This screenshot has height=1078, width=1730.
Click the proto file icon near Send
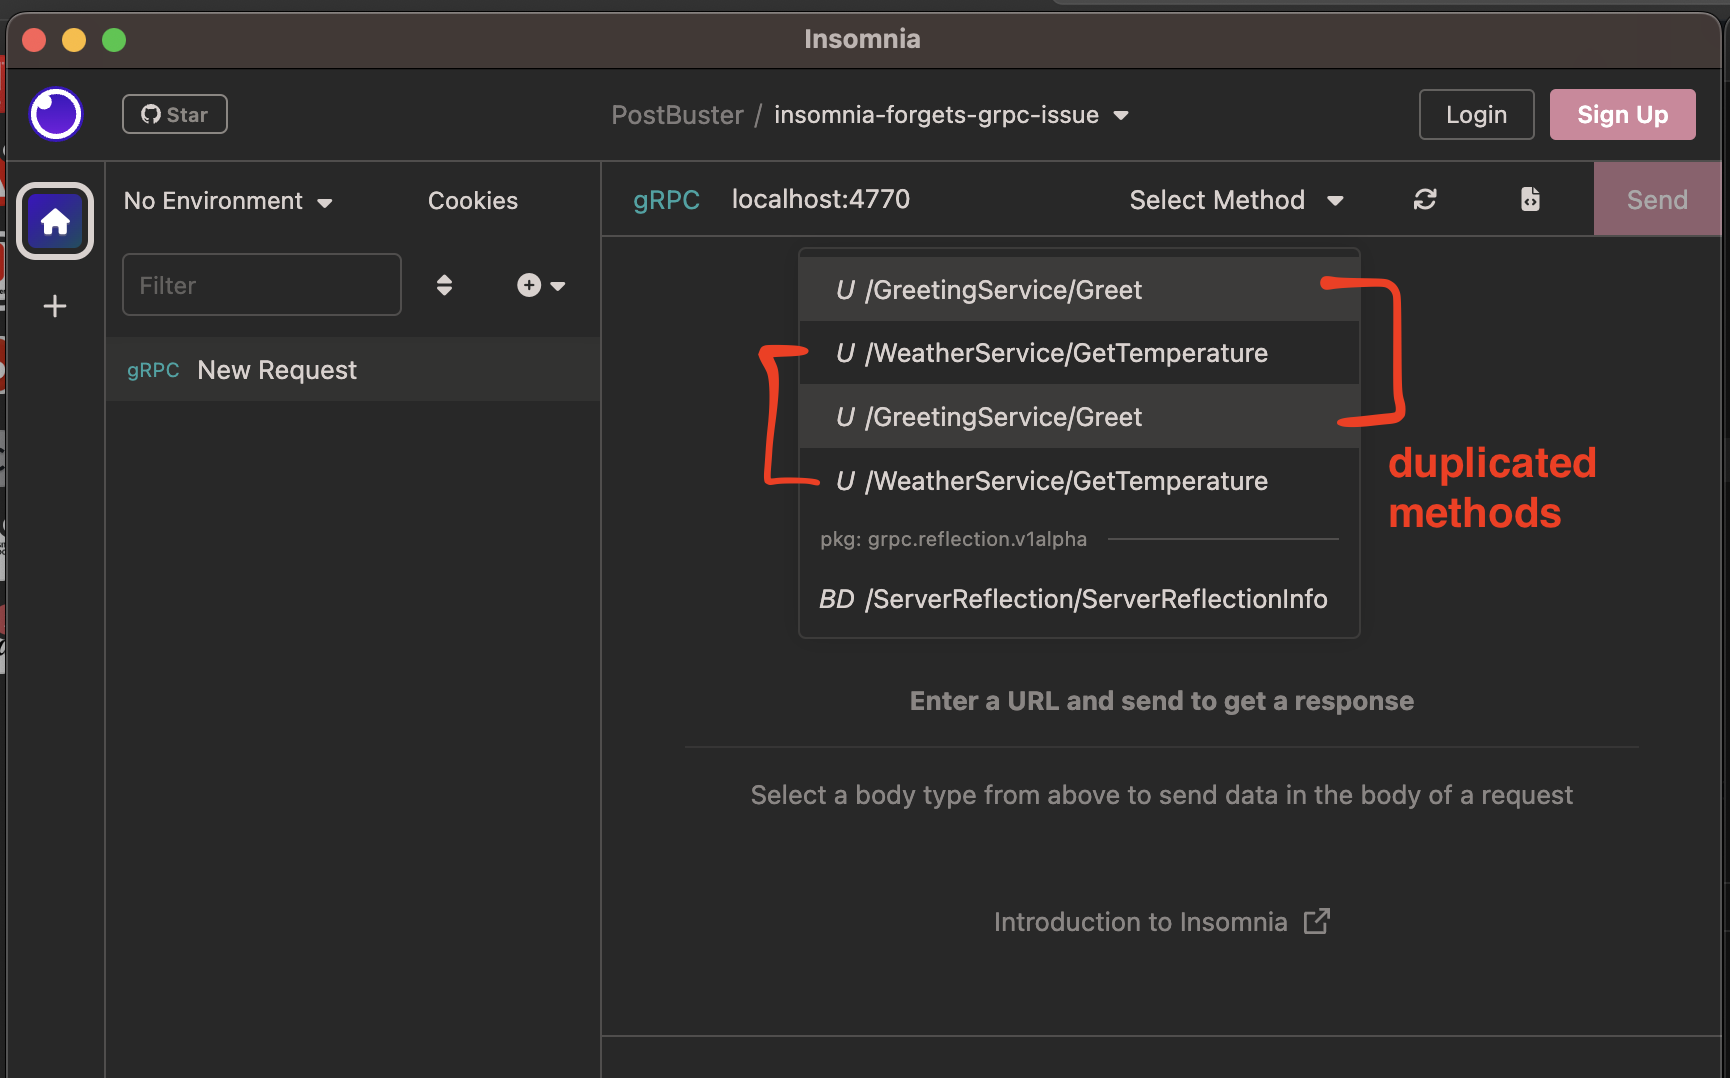click(x=1529, y=199)
